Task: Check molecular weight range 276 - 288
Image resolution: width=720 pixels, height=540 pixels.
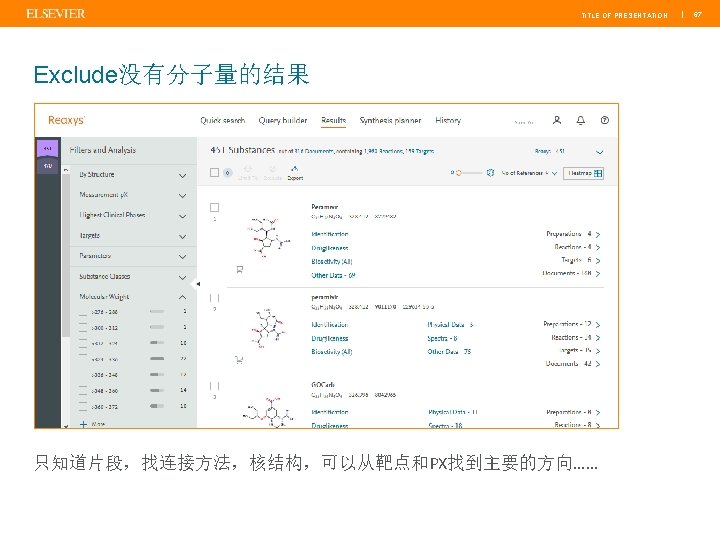Action: coord(83,312)
